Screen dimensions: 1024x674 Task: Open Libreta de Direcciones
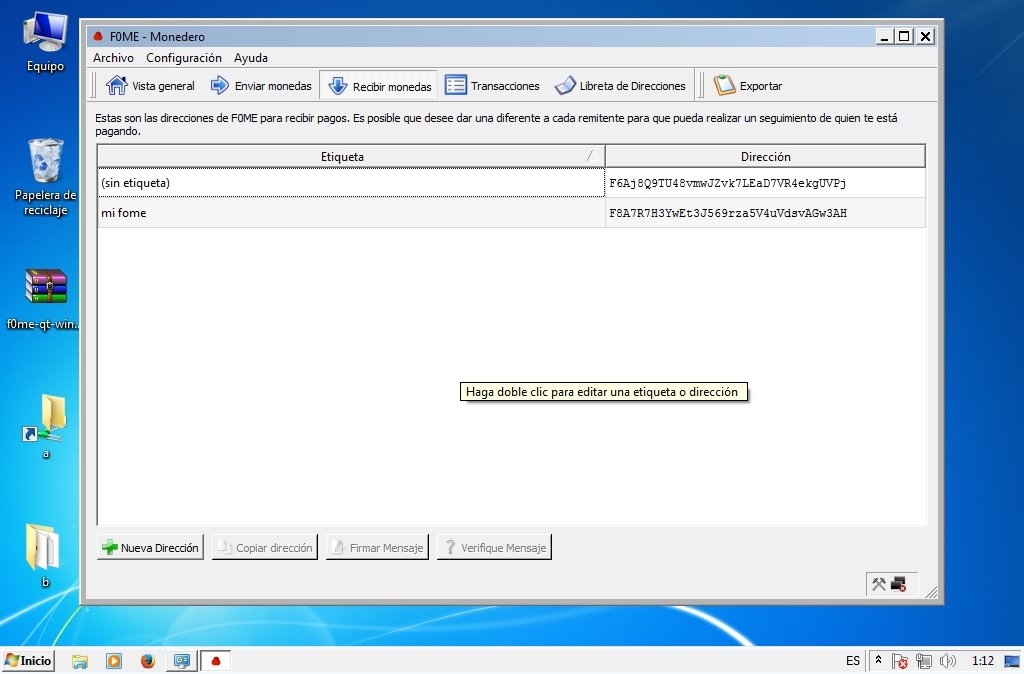pyautogui.click(x=620, y=86)
